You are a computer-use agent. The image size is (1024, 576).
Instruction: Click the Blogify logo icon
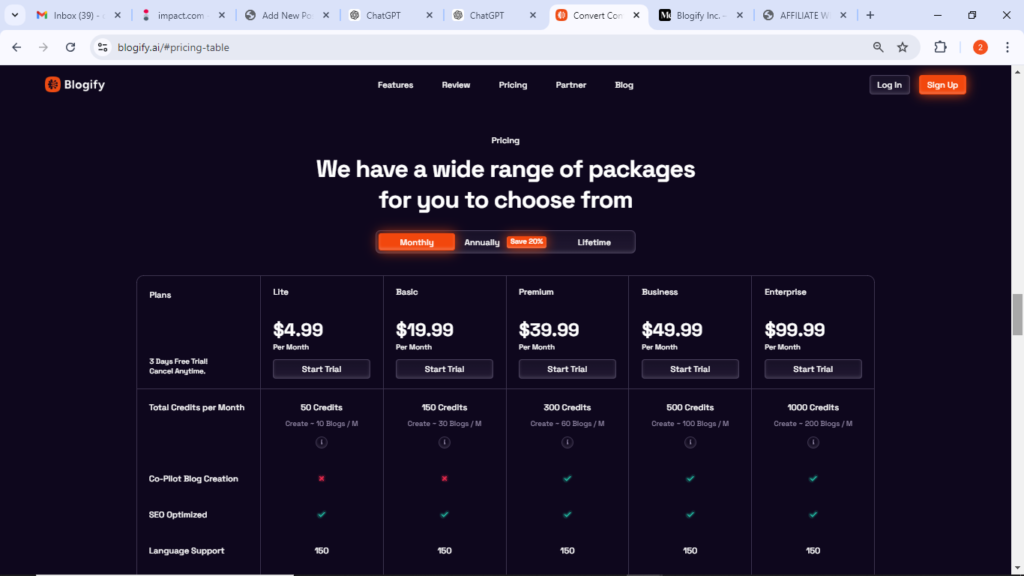coord(52,84)
